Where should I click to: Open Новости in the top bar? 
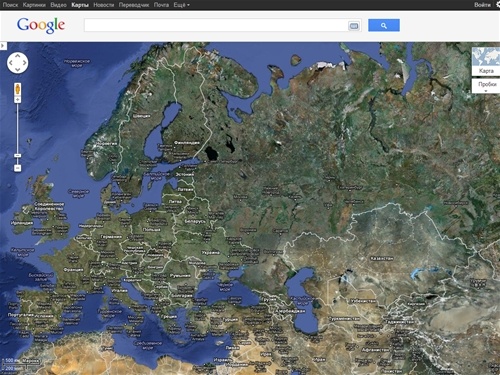[x=104, y=5]
